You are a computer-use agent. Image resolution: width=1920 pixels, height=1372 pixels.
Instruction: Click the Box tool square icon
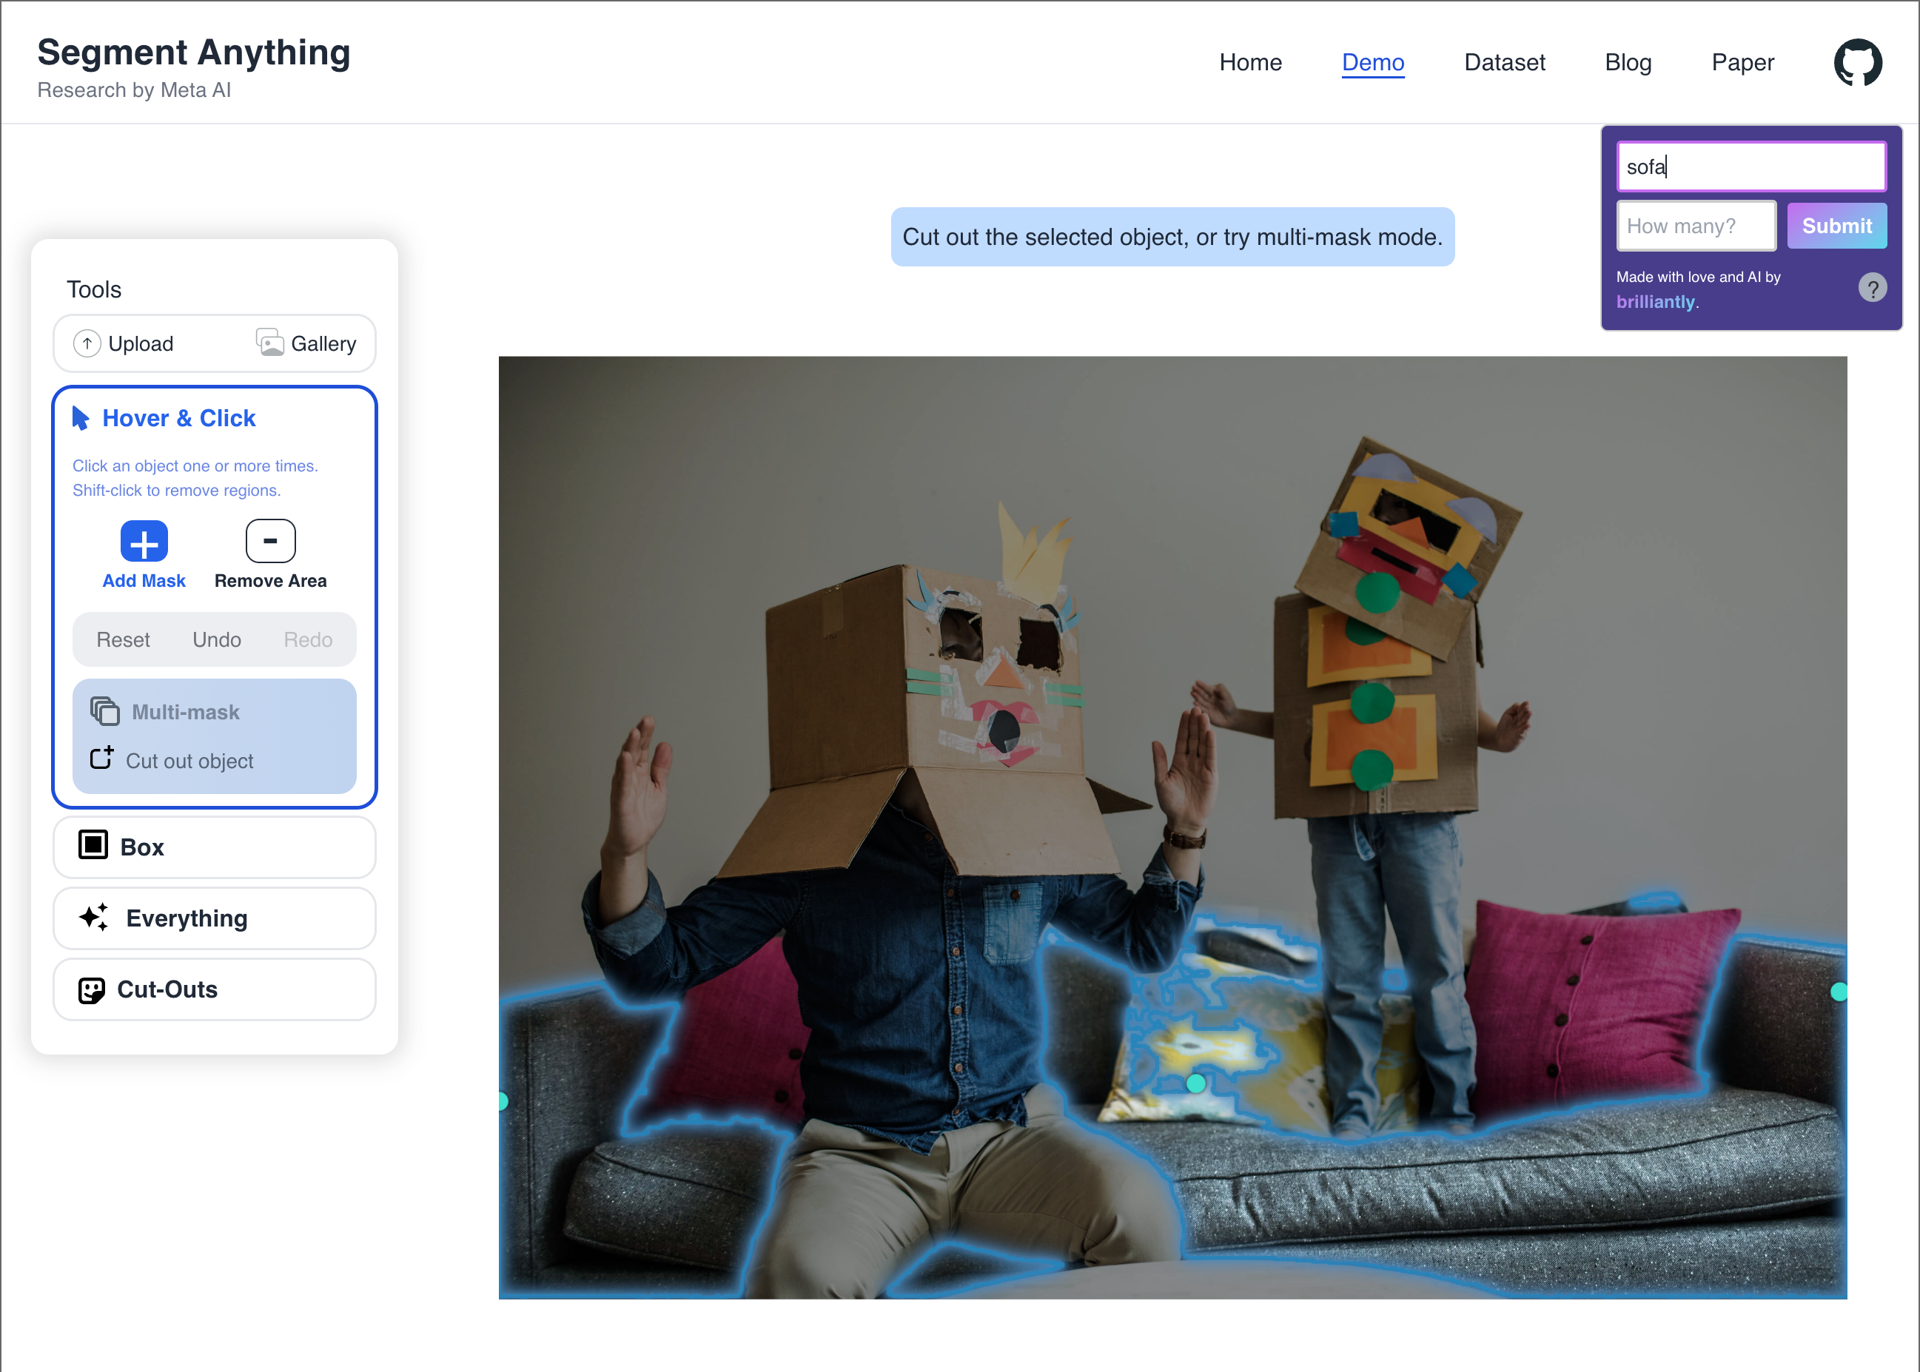pyautogui.click(x=93, y=845)
